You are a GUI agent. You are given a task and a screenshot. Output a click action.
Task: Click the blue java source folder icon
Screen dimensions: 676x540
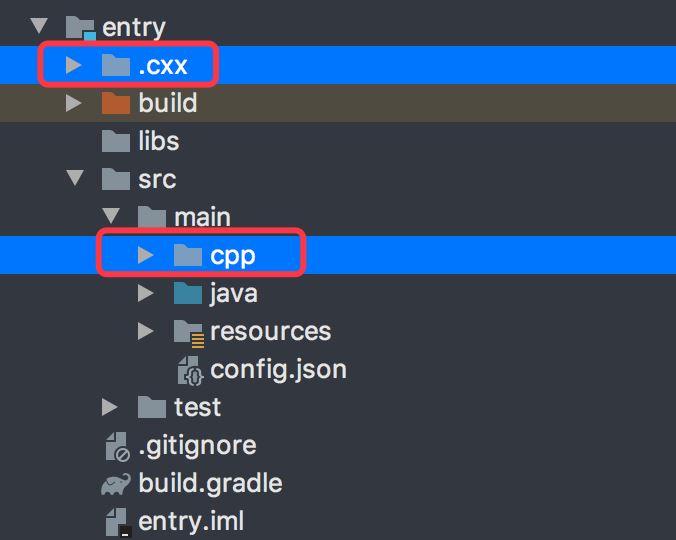(187, 293)
